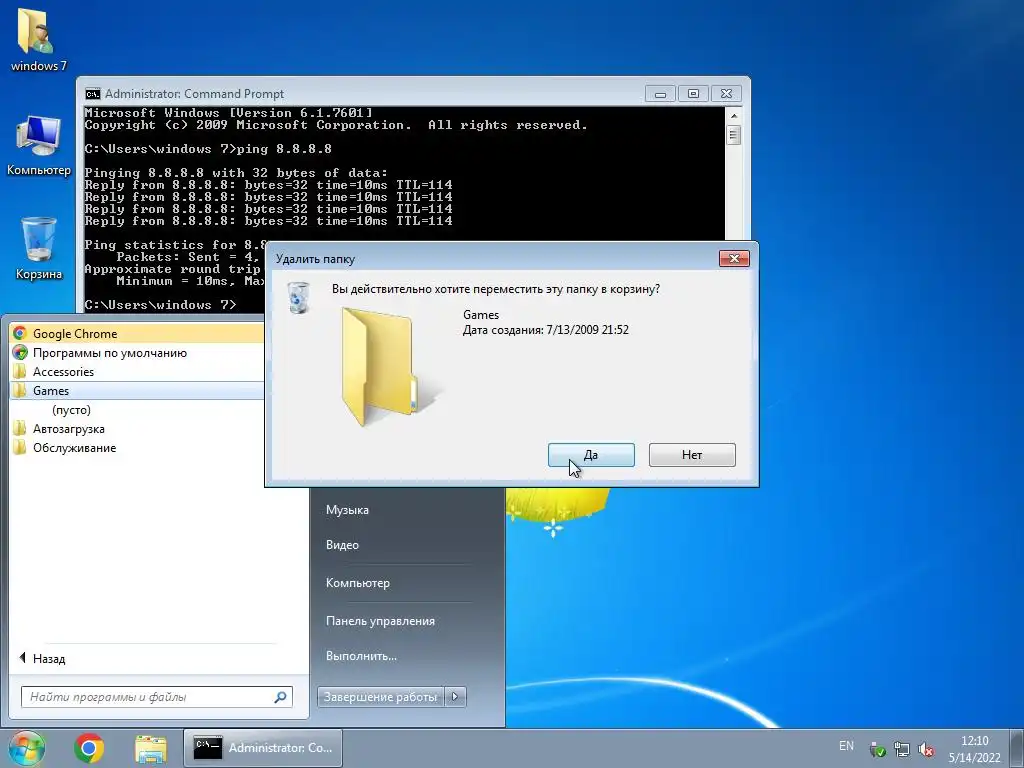The image size is (1024, 768).
Task: Click the muted volume tray icon
Action: 926,749
